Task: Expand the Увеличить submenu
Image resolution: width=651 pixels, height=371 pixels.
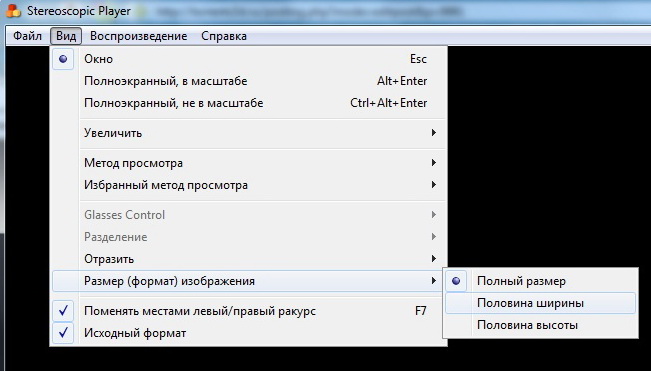Action: (x=248, y=133)
